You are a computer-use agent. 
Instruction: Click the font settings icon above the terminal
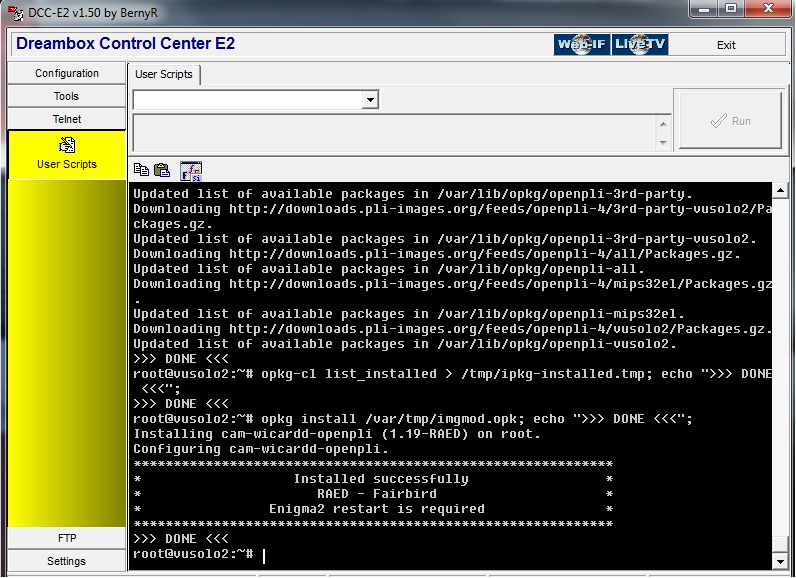pyautogui.click(x=191, y=171)
